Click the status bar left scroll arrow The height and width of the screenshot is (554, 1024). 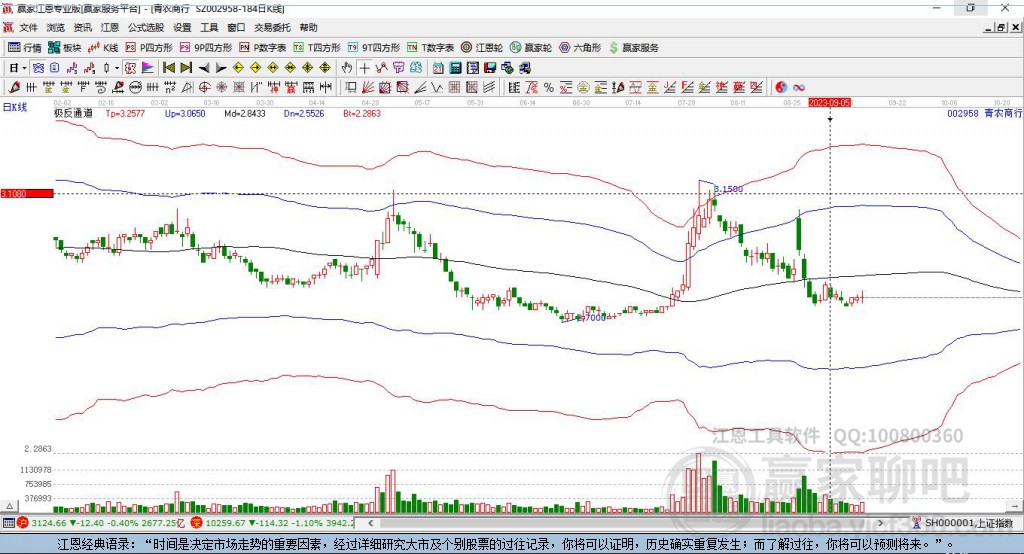[x=370, y=523]
